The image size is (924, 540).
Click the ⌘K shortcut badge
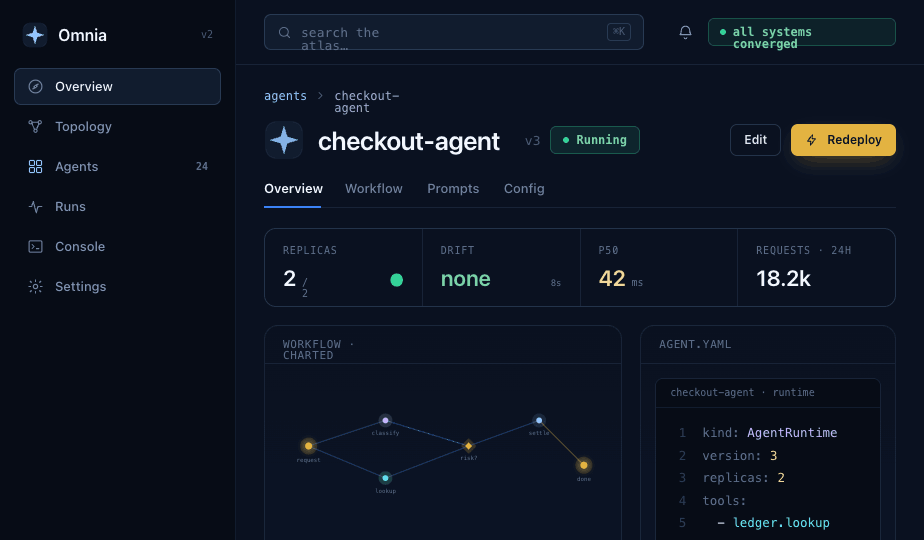(x=619, y=32)
